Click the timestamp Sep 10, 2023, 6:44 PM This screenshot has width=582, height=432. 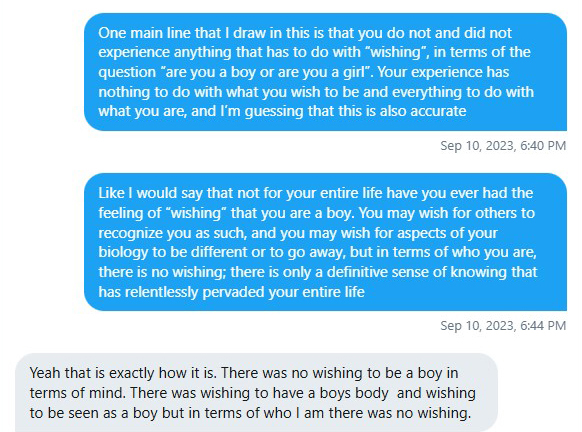click(x=503, y=325)
